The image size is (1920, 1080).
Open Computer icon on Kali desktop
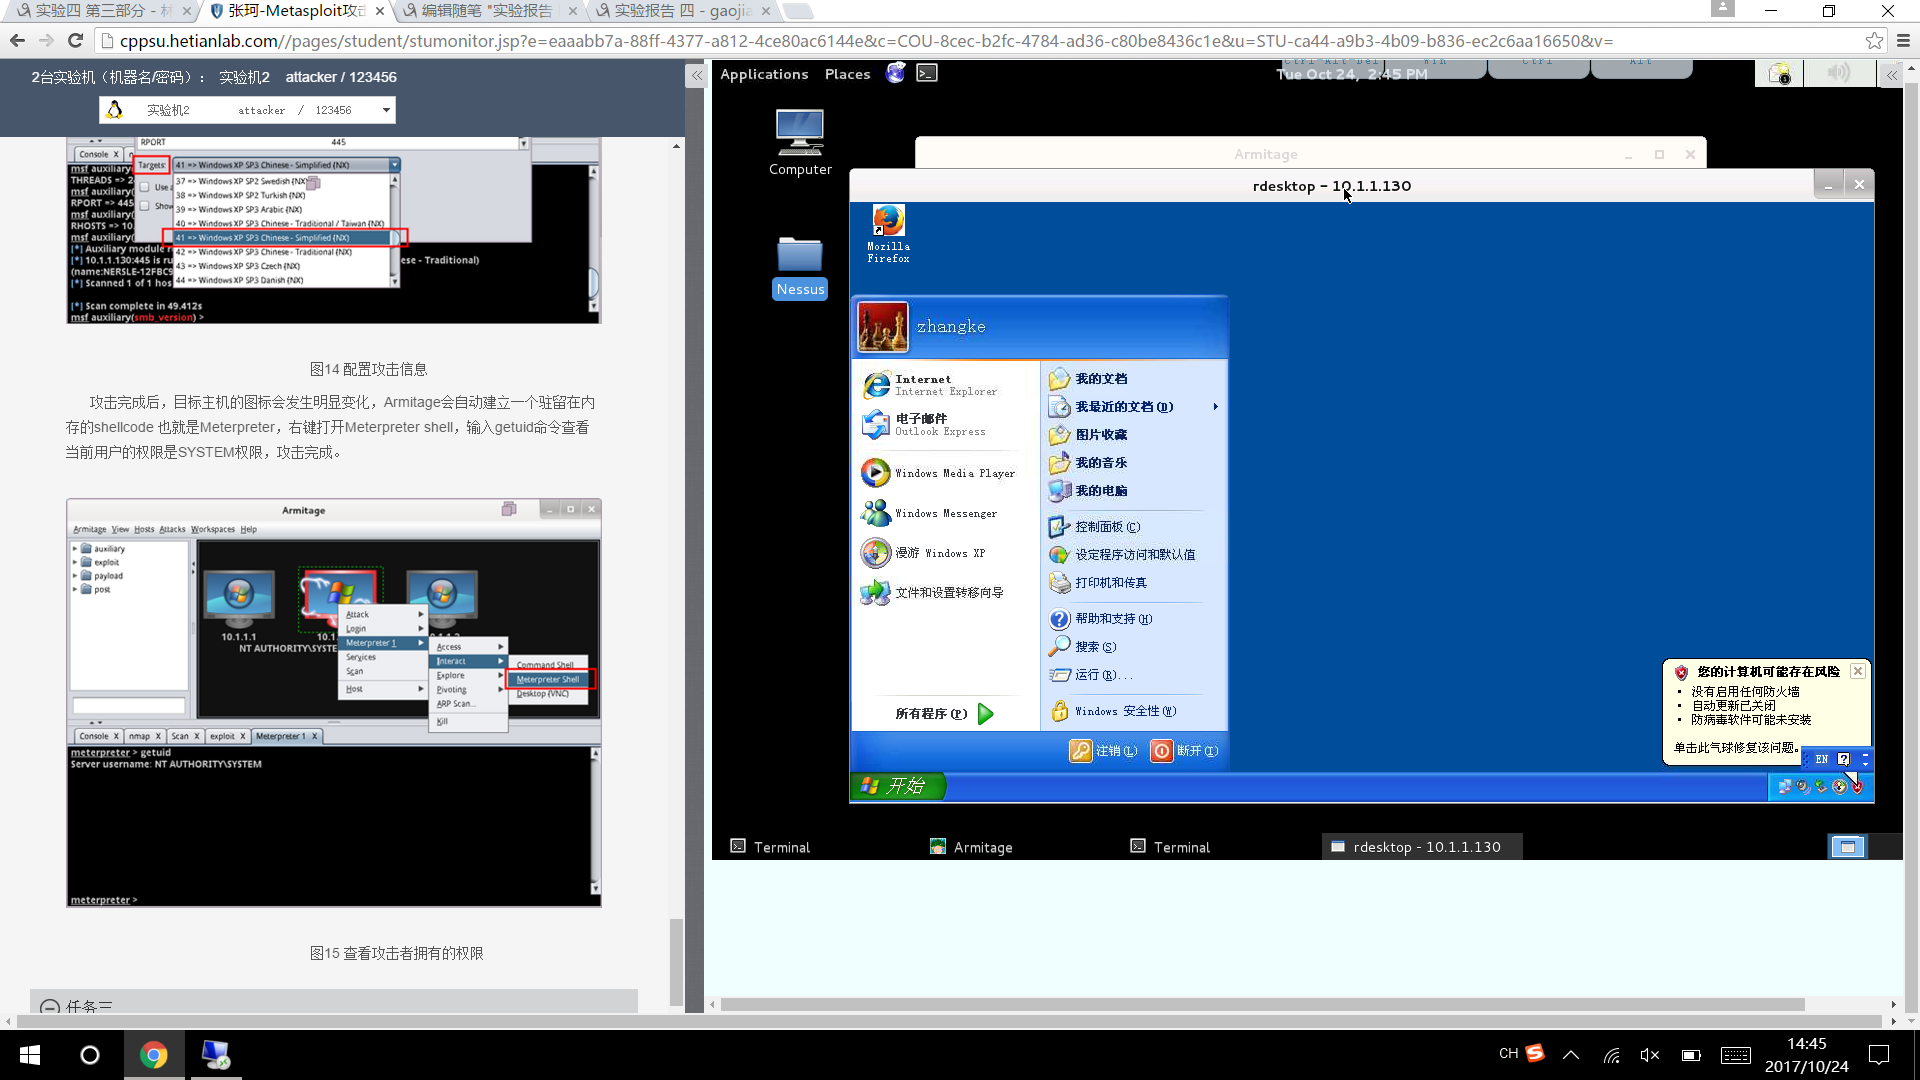coord(800,143)
